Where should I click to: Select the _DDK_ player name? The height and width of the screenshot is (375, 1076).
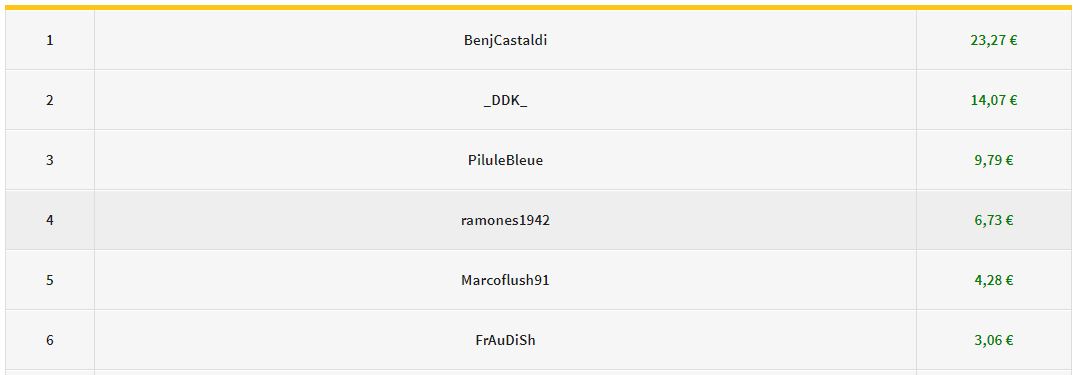pyautogui.click(x=505, y=100)
